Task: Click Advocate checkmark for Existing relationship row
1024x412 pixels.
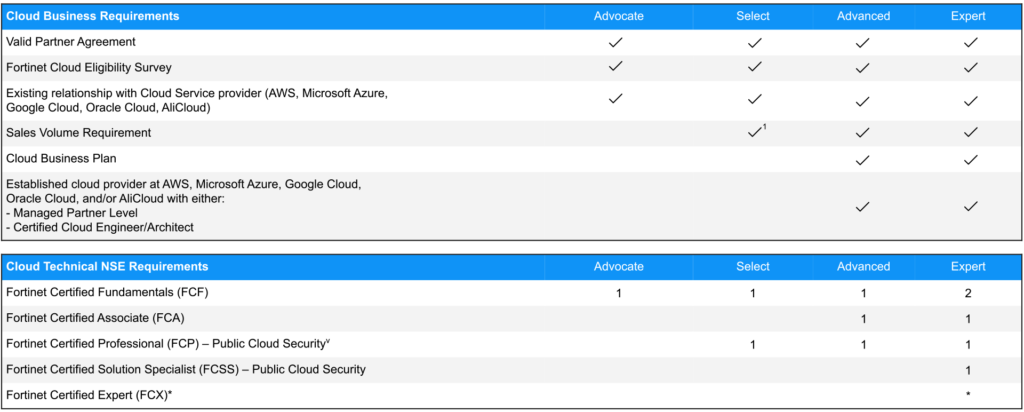Action: (615, 99)
